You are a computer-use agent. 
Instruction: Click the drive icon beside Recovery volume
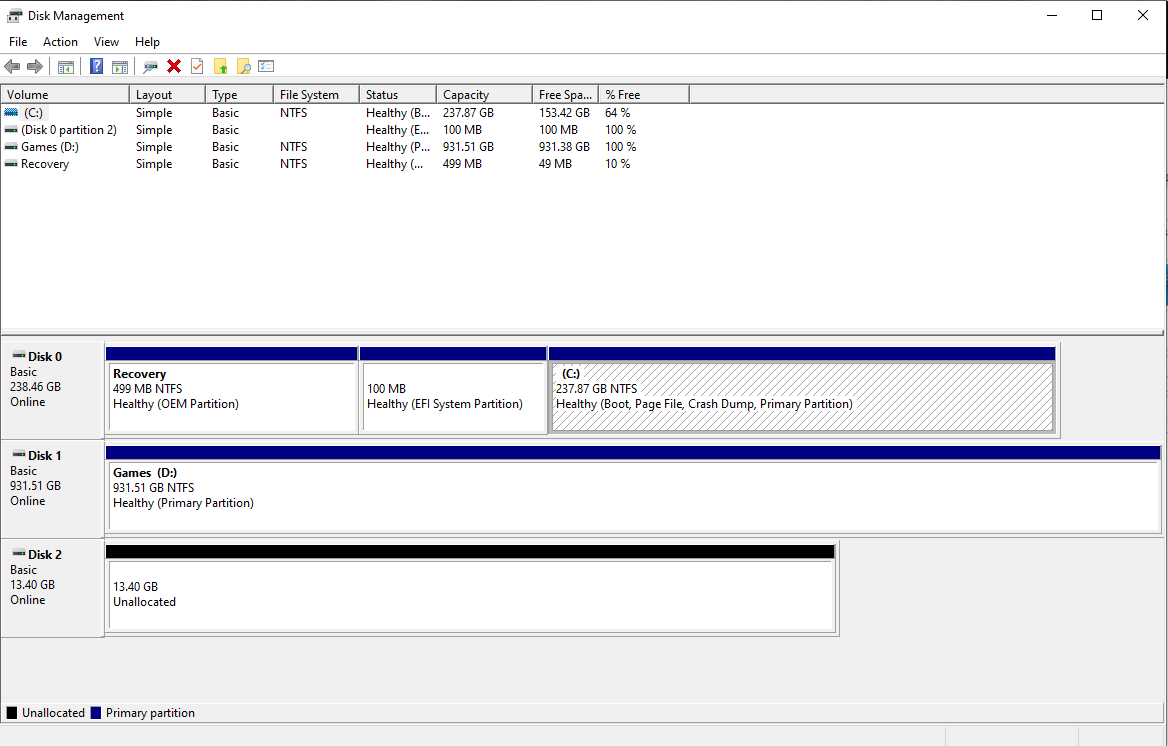click(x=11, y=164)
